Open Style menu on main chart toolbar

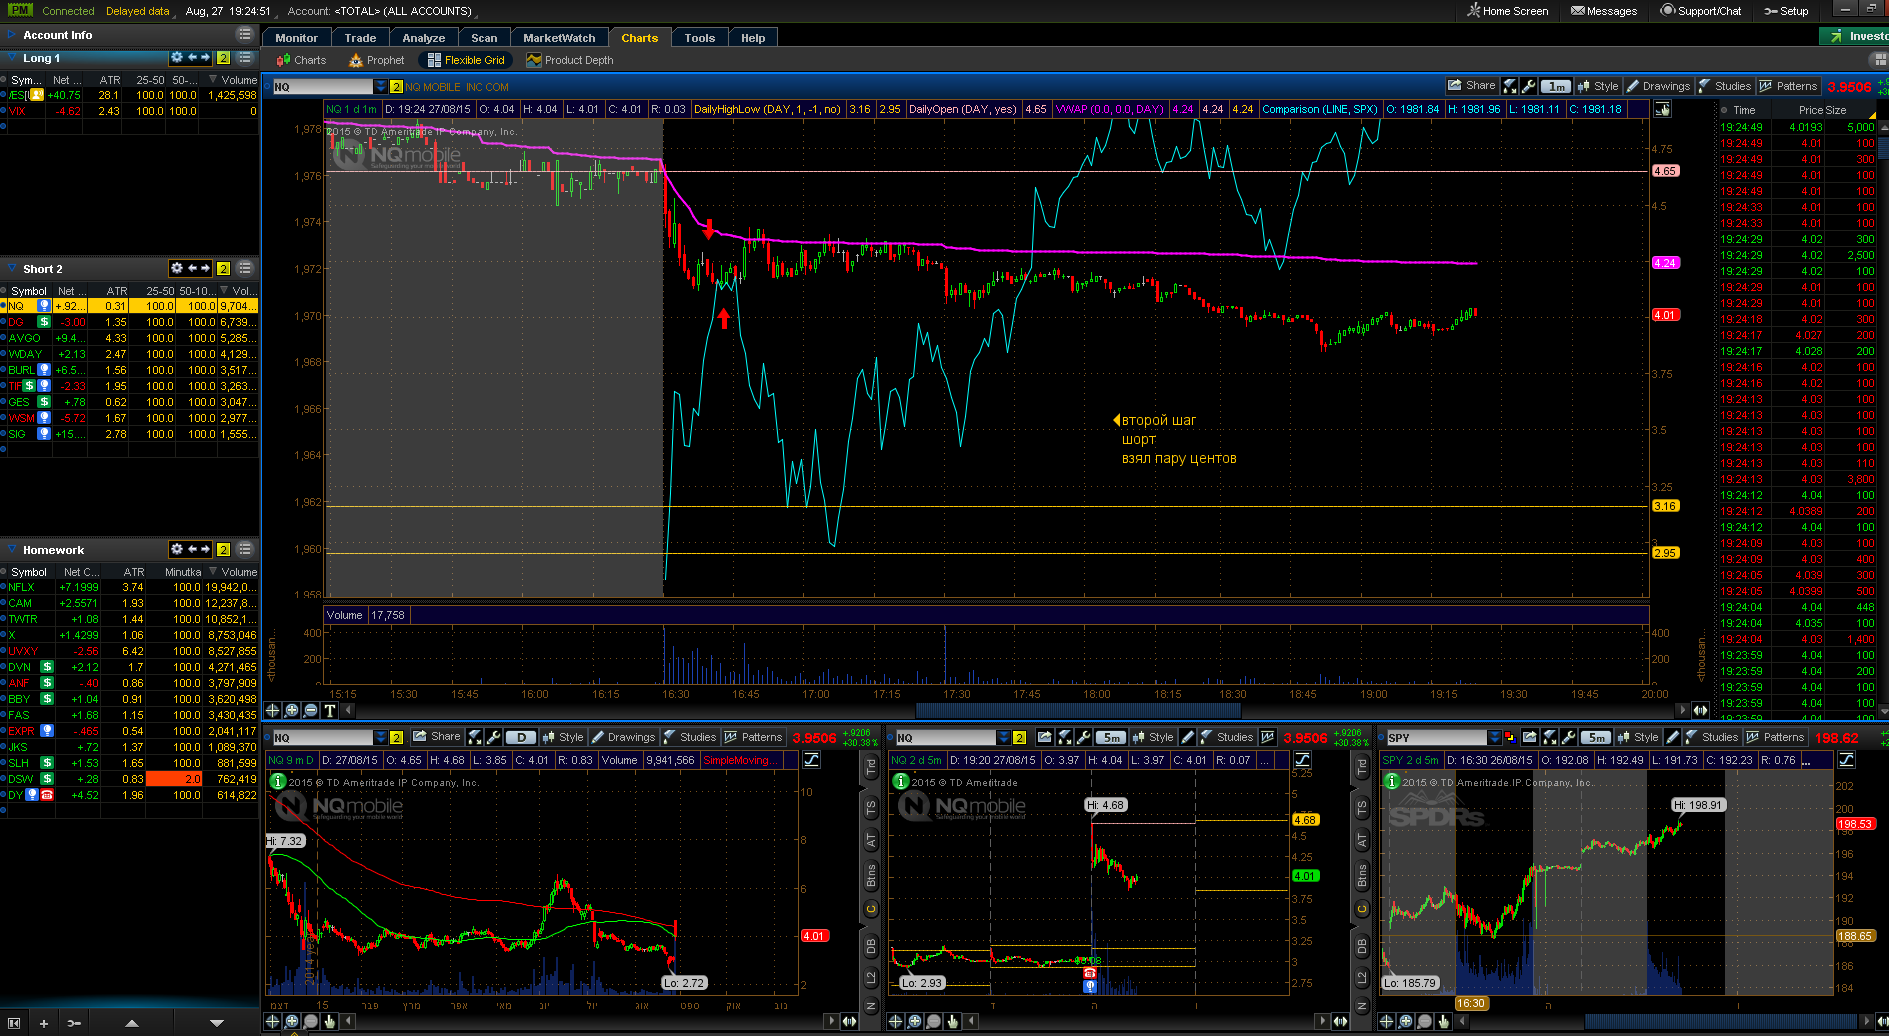tap(1598, 86)
